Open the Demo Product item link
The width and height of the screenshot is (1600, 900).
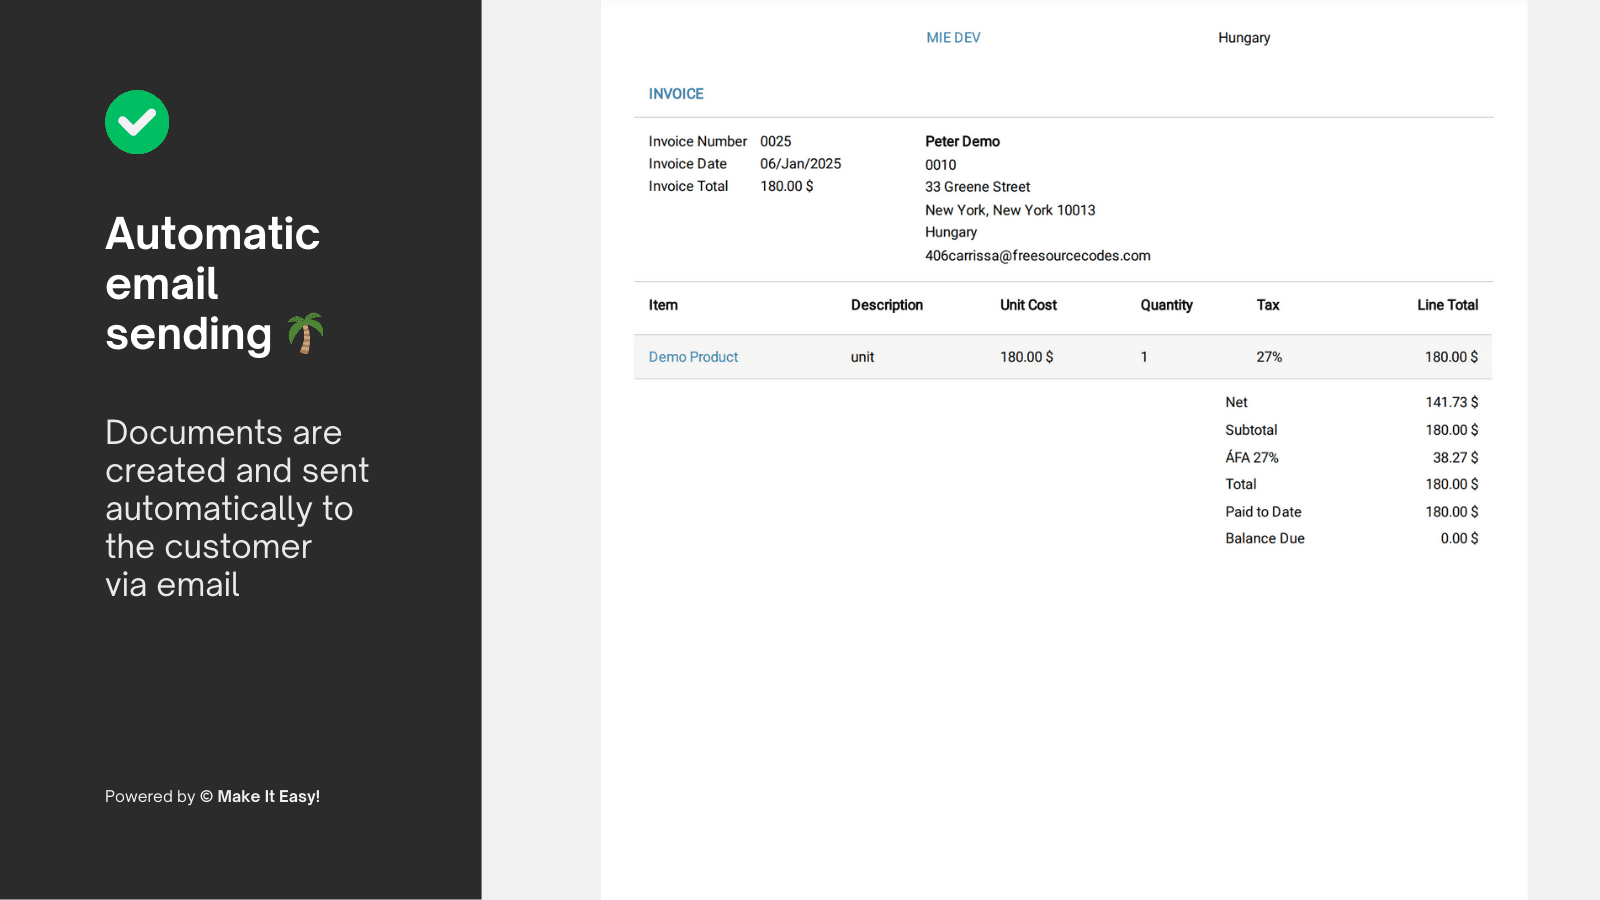(x=693, y=357)
